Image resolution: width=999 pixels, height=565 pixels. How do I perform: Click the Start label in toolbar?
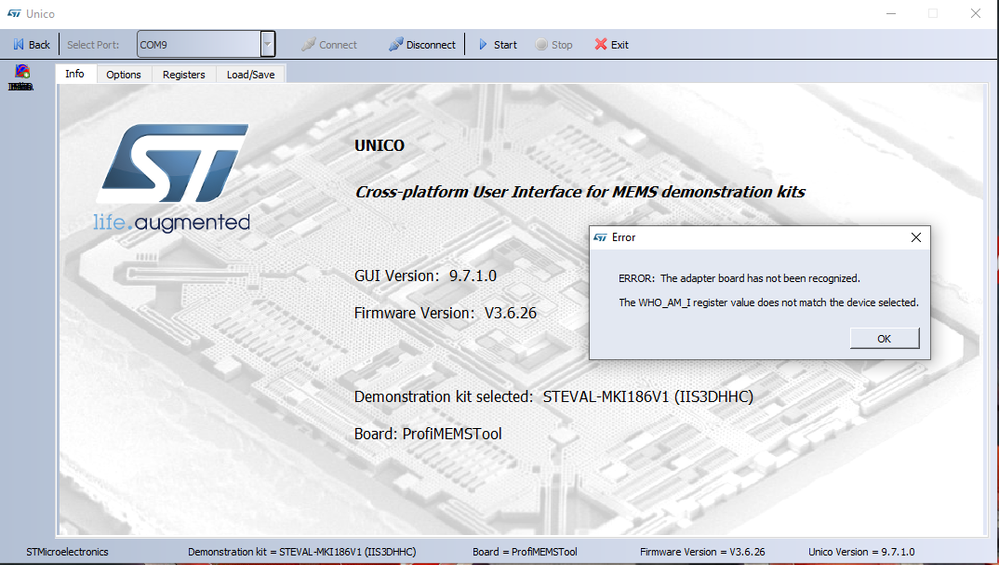[x=505, y=45]
